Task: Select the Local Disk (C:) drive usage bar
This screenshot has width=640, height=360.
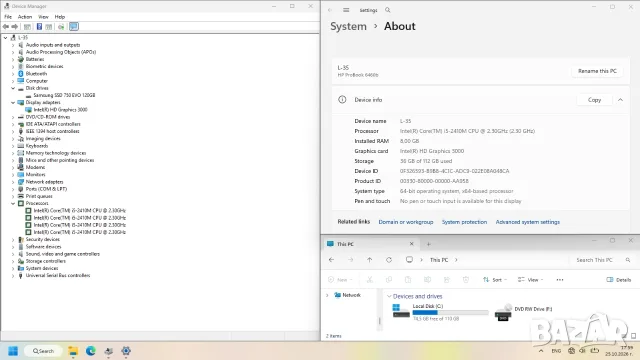Action: 450,313
